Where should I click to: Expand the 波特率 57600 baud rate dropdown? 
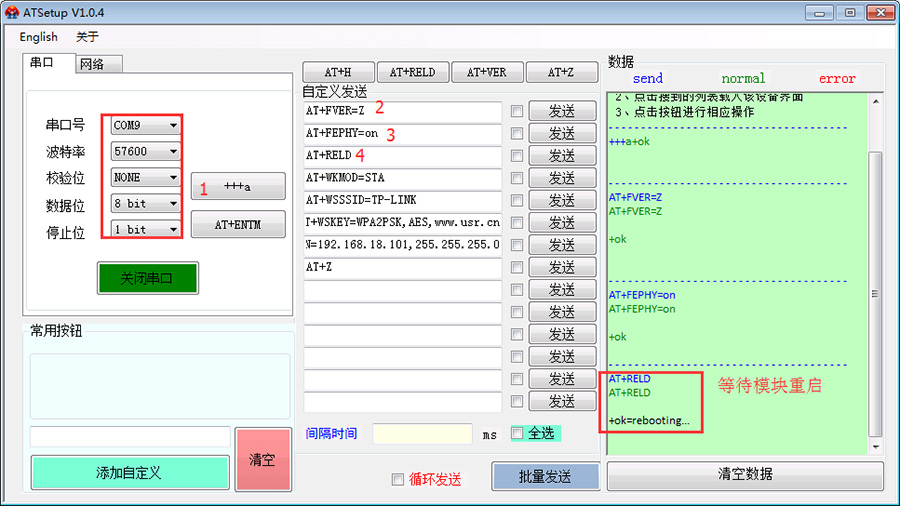tap(146, 152)
